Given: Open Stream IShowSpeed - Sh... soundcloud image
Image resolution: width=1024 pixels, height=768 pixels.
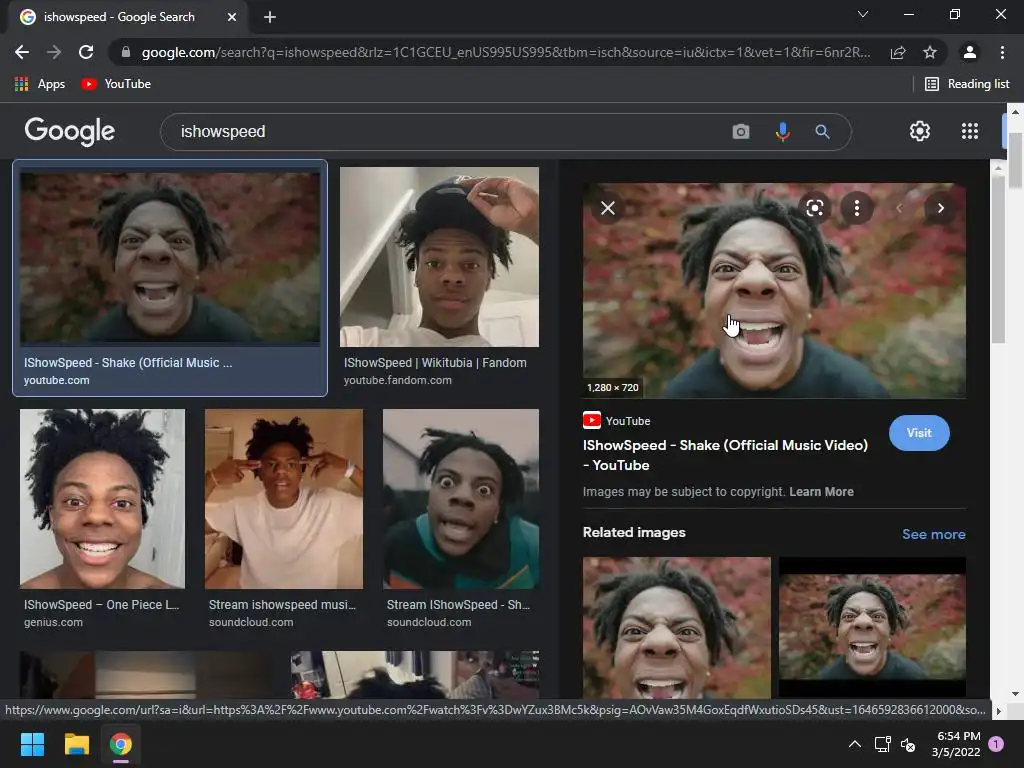Looking at the screenshot, I should tap(461, 499).
